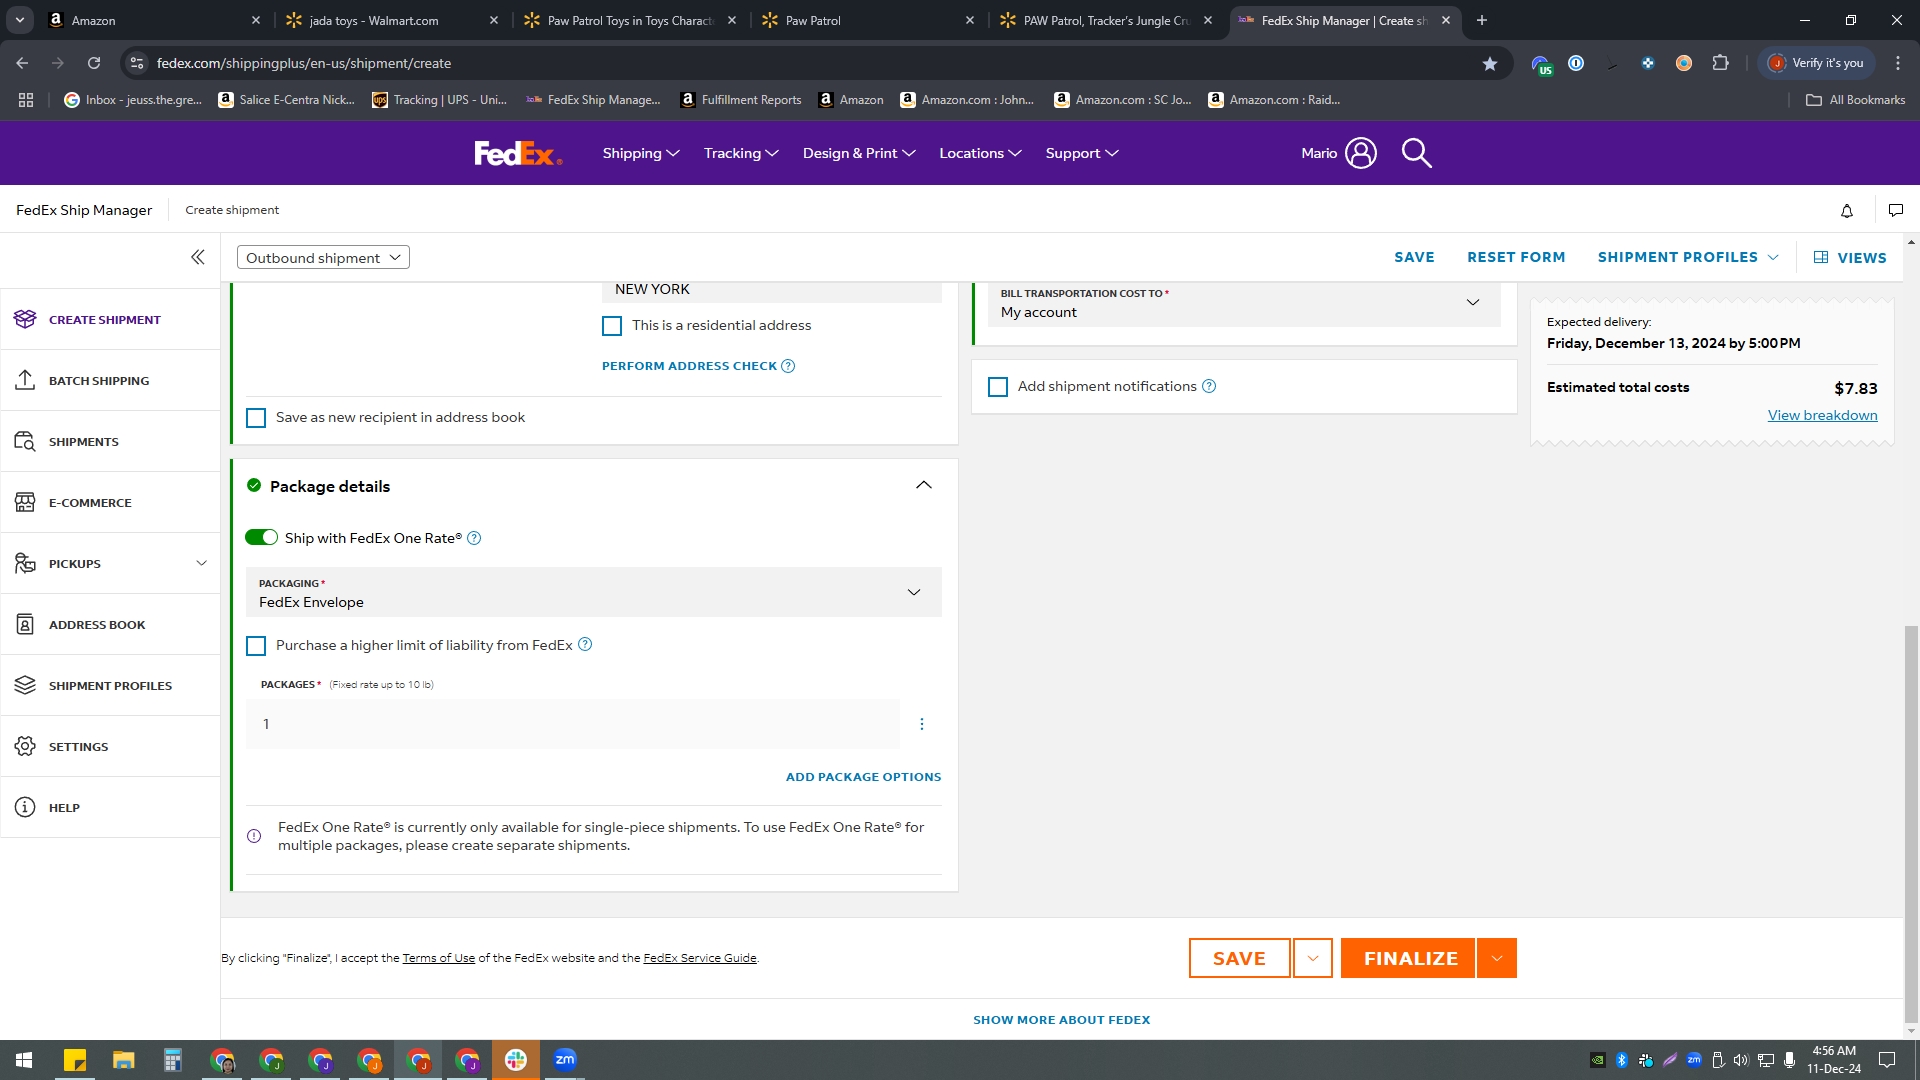This screenshot has height=1080, width=1920.
Task: Open the Chrome tab search dropdown
Action: pyautogui.click(x=20, y=20)
